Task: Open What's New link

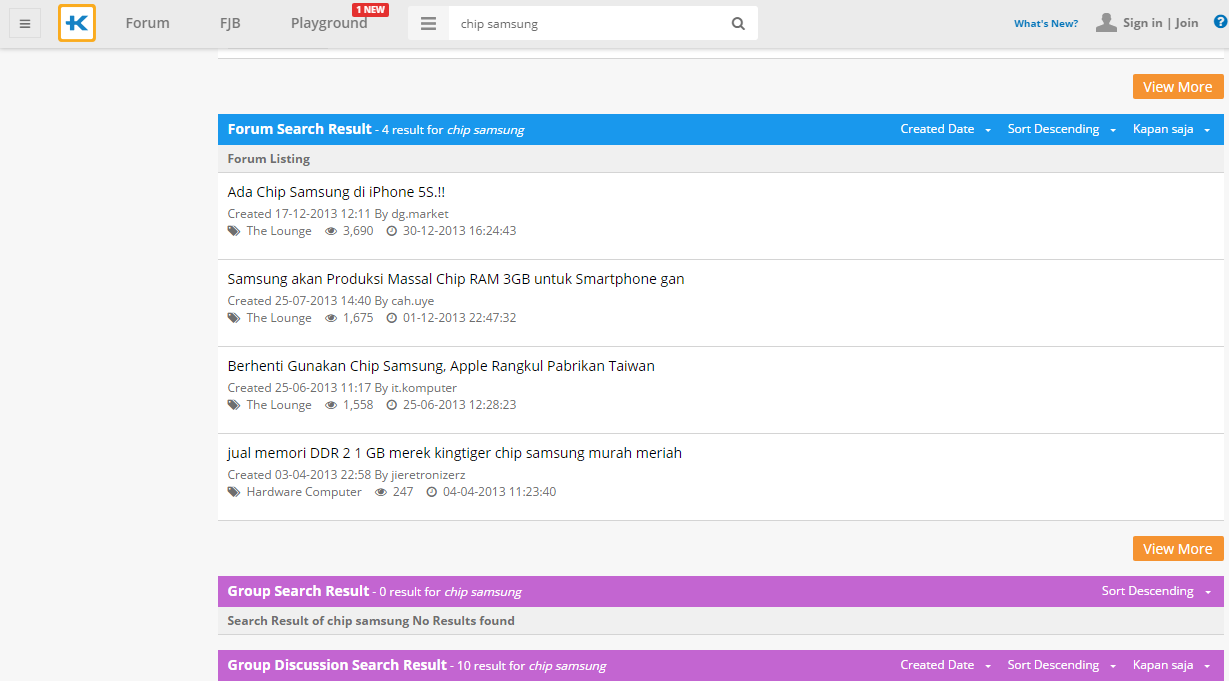Action: 1046,24
